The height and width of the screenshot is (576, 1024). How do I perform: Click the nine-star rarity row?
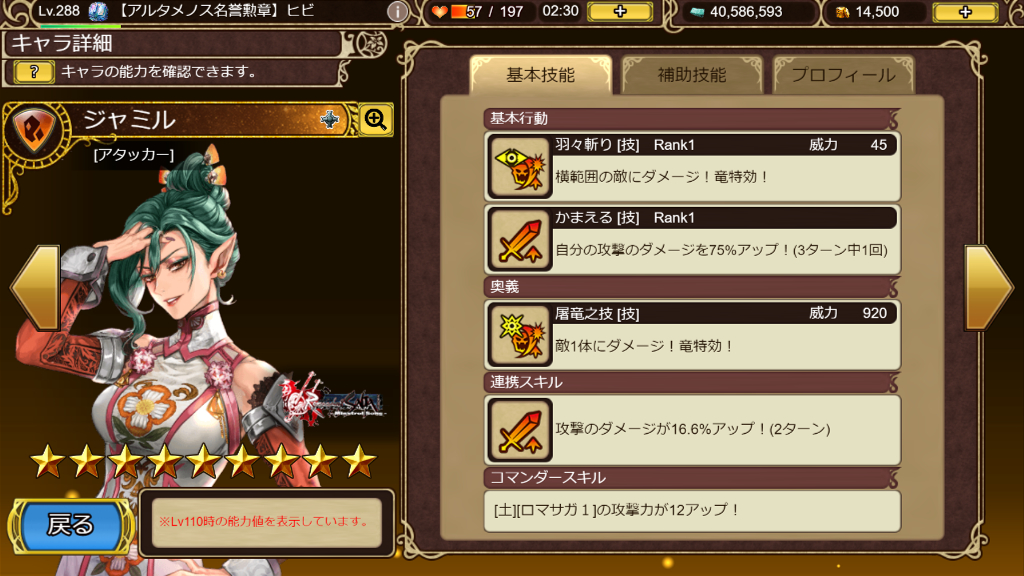(203, 462)
